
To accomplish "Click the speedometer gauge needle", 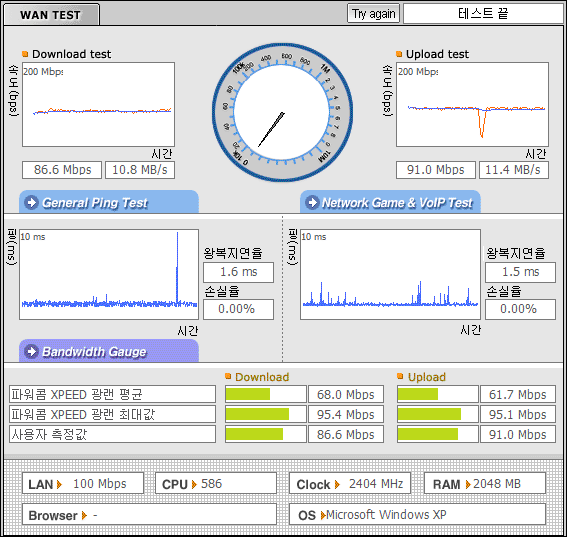I will tap(271, 129).
